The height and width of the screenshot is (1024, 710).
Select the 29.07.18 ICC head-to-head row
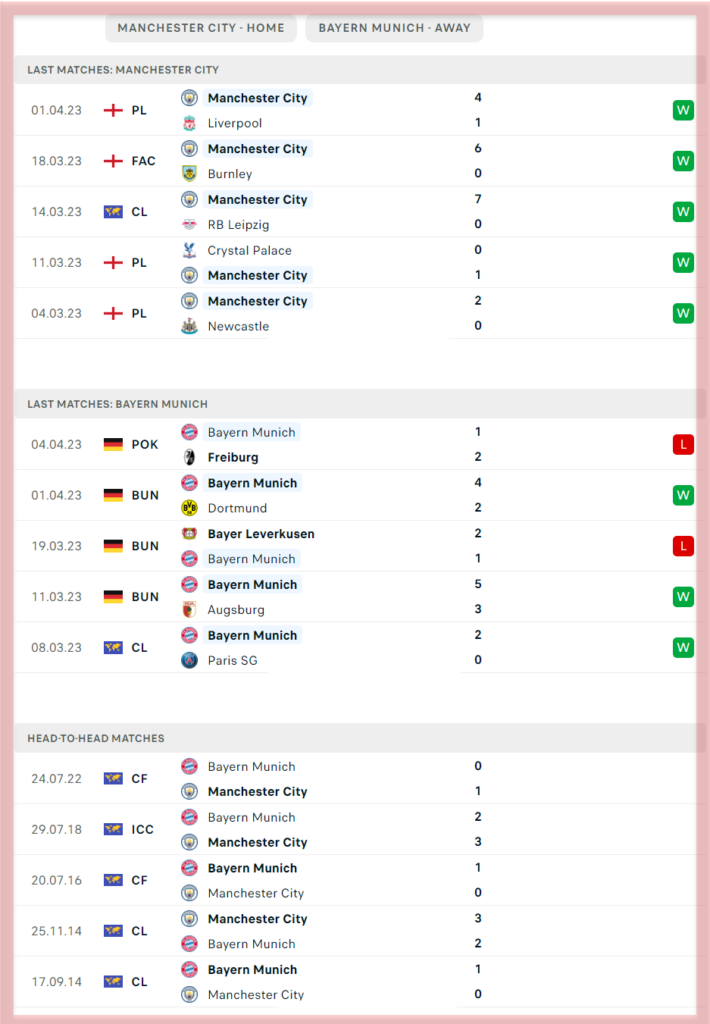point(355,829)
